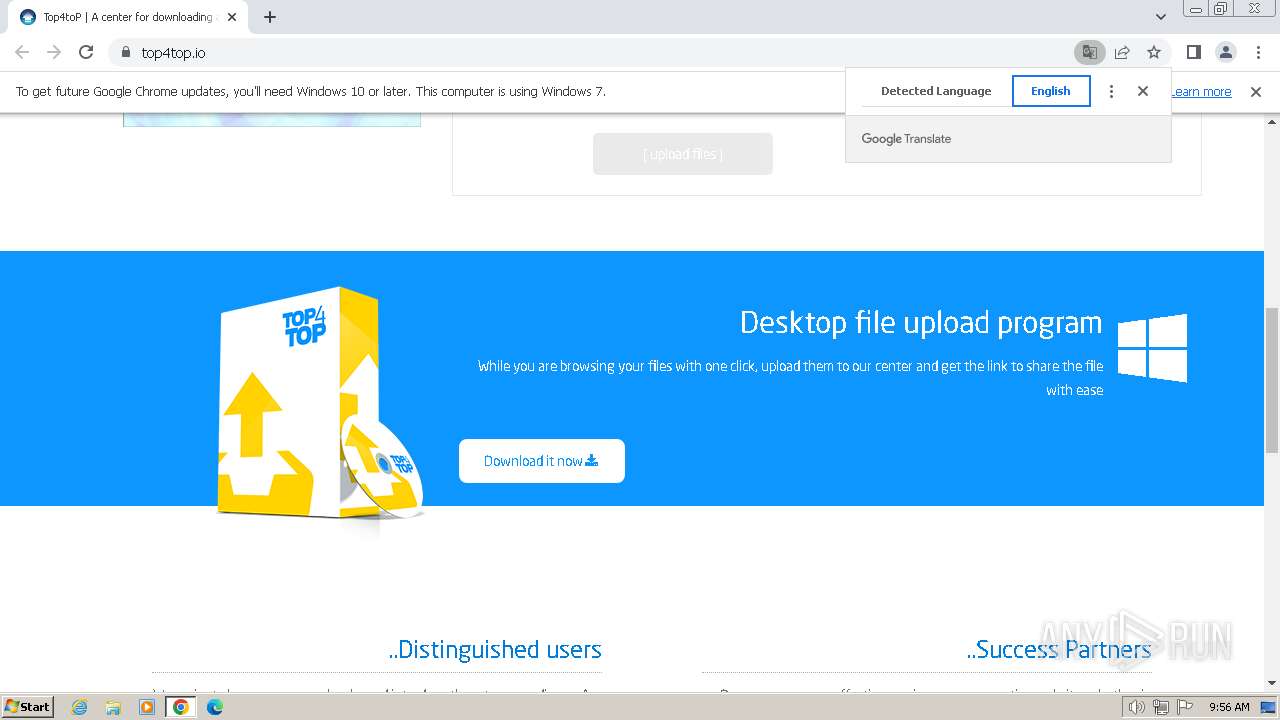Open Windows Media Player from taskbar
The height and width of the screenshot is (720, 1280).
point(147,707)
